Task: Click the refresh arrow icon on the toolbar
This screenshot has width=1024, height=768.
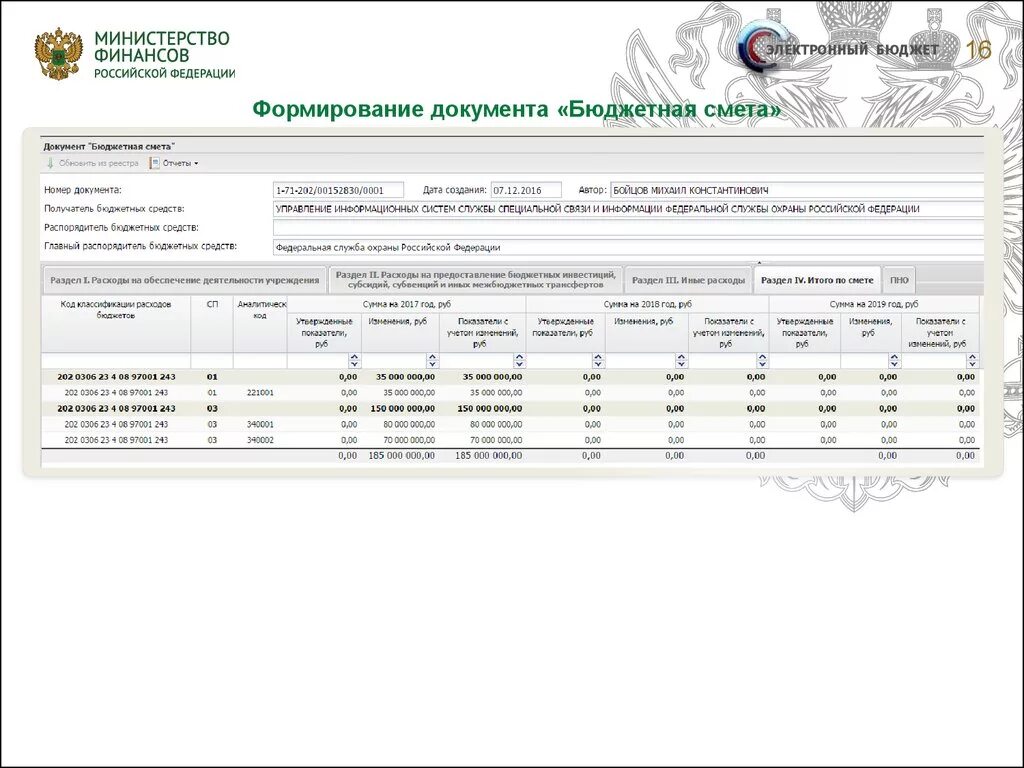Action: [x=50, y=163]
